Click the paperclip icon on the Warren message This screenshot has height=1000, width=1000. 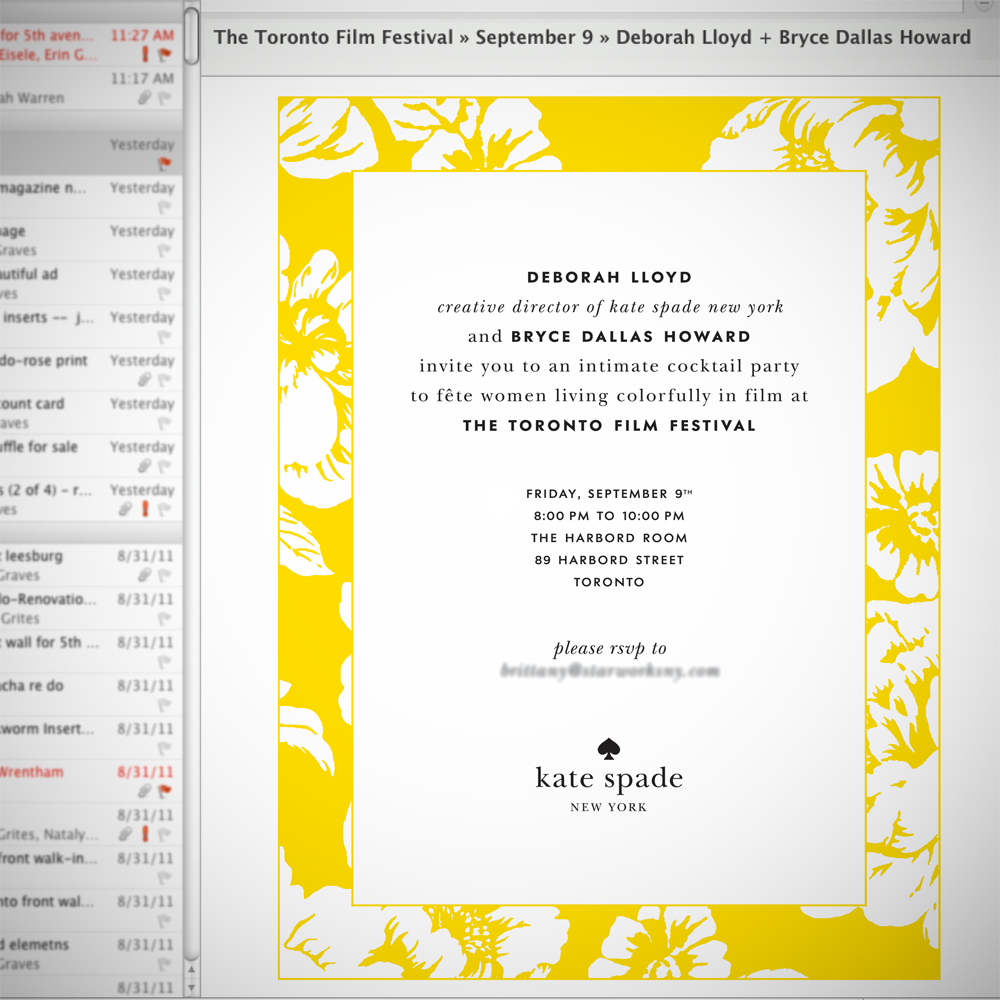(145, 98)
